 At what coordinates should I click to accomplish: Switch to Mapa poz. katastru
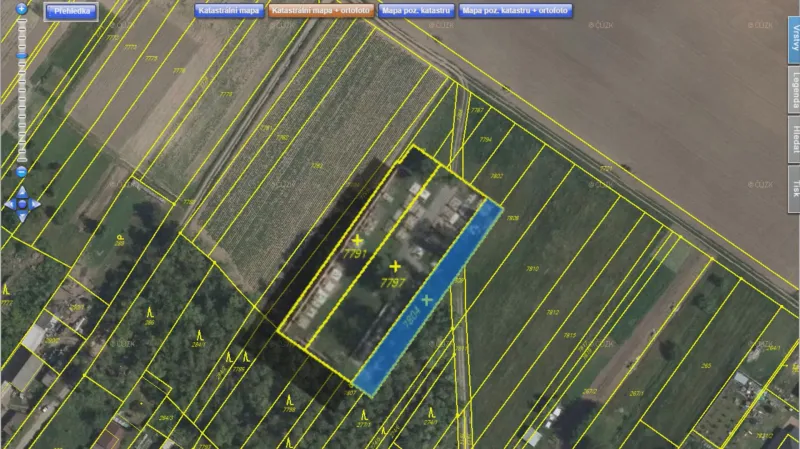[x=415, y=10]
